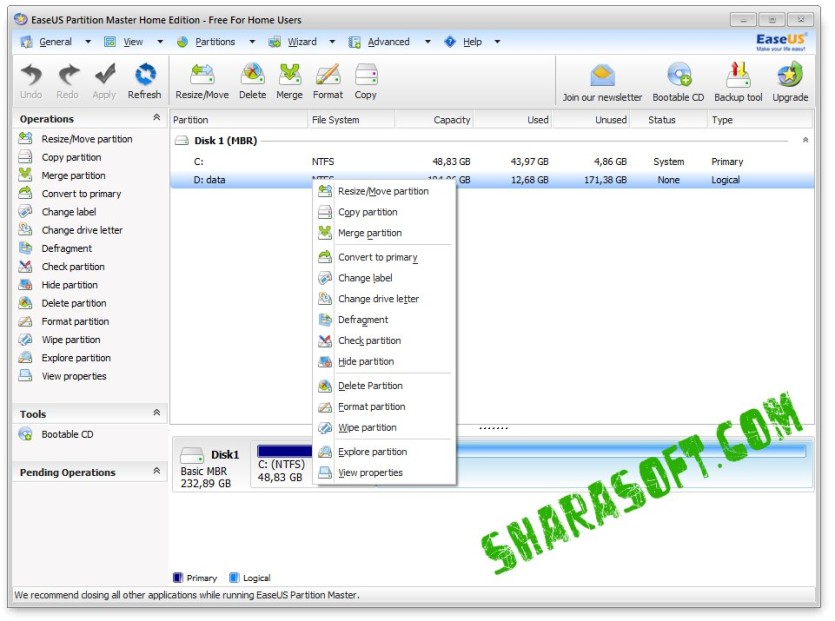Click Convert to primary icon in context menu

(325, 257)
